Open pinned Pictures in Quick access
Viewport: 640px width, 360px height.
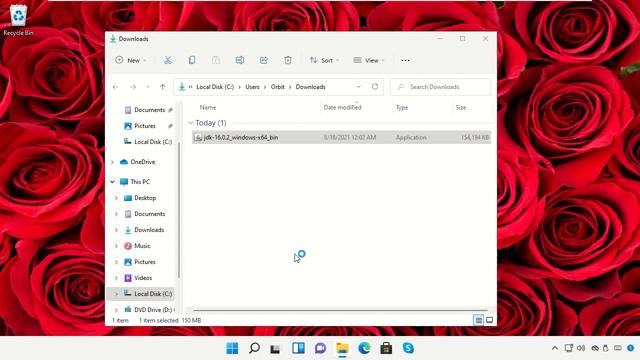[144, 126]
